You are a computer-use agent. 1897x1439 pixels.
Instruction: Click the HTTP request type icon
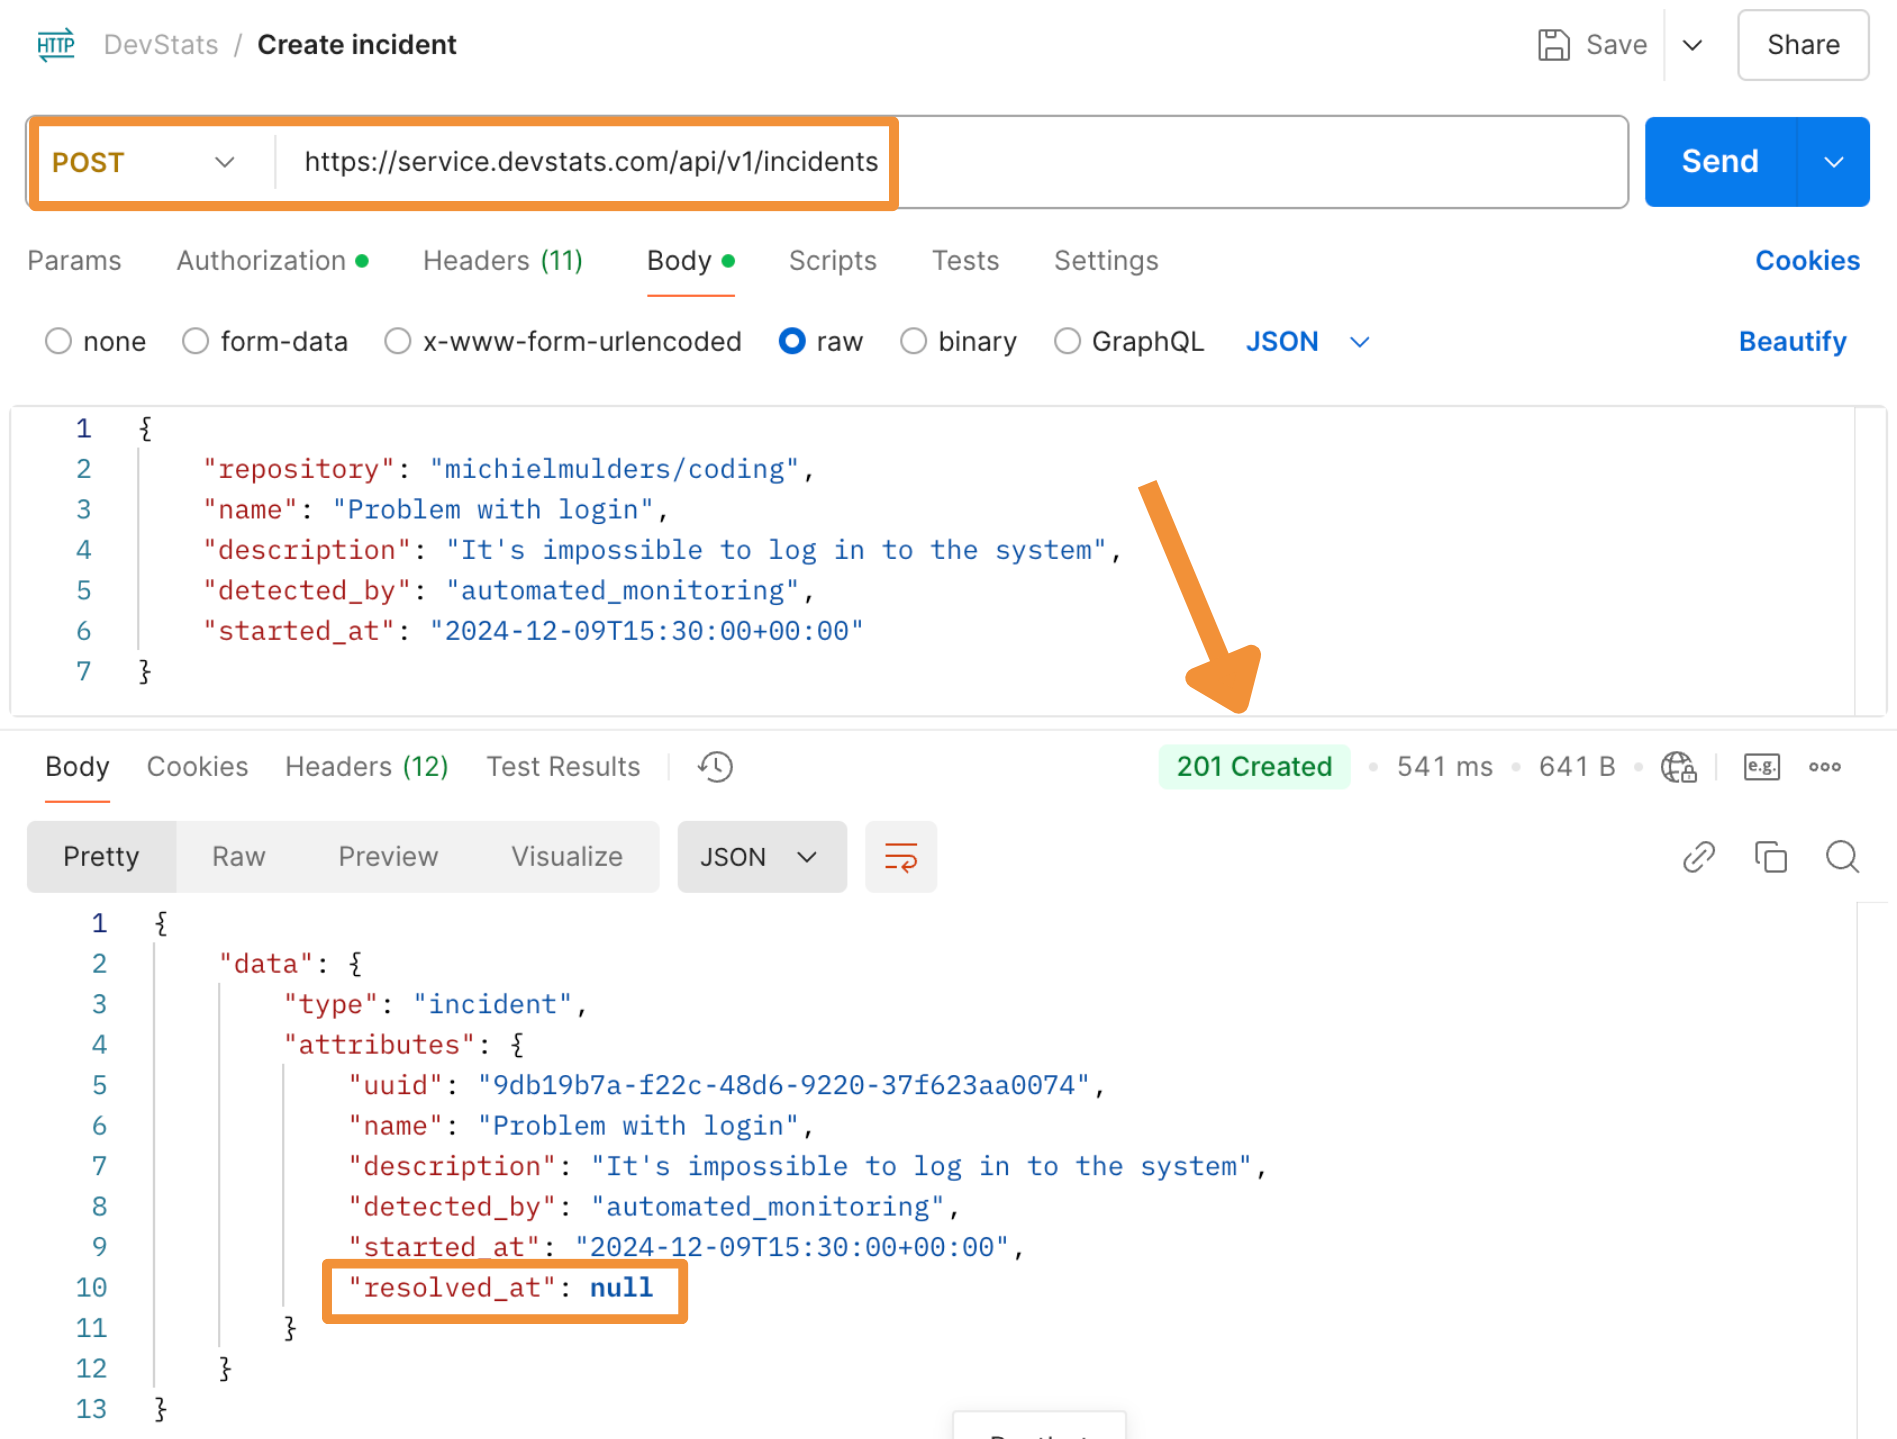coord(56,45)
